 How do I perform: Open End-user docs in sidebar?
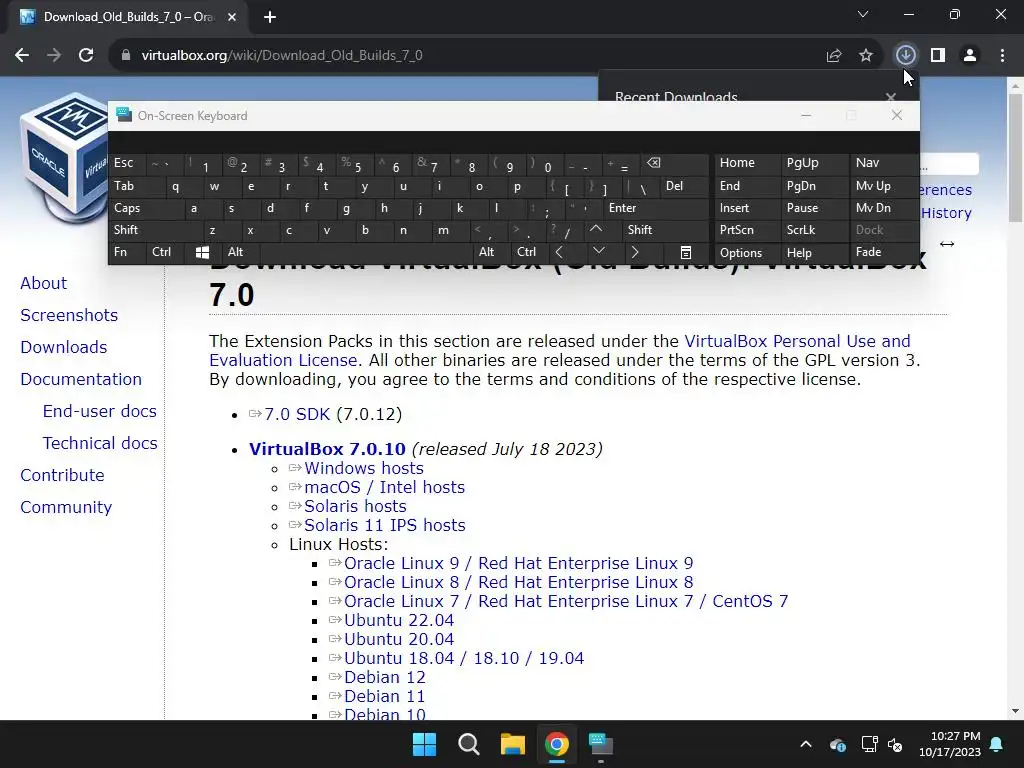coord(100,411)
